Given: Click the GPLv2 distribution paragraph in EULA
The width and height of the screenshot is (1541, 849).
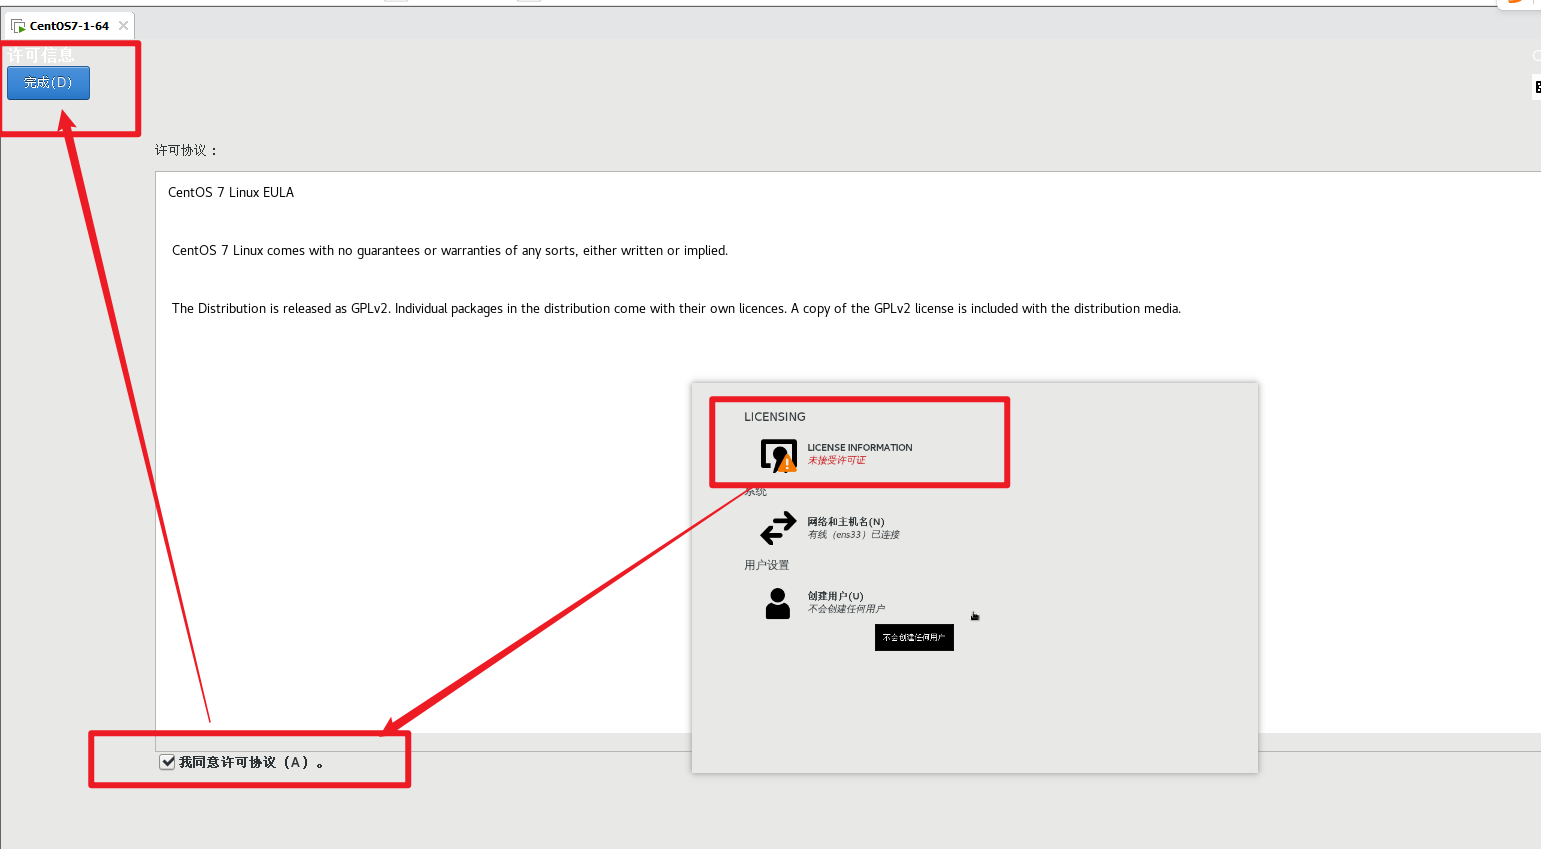Looking at the screenshot, I should click(x=676, y=308).
